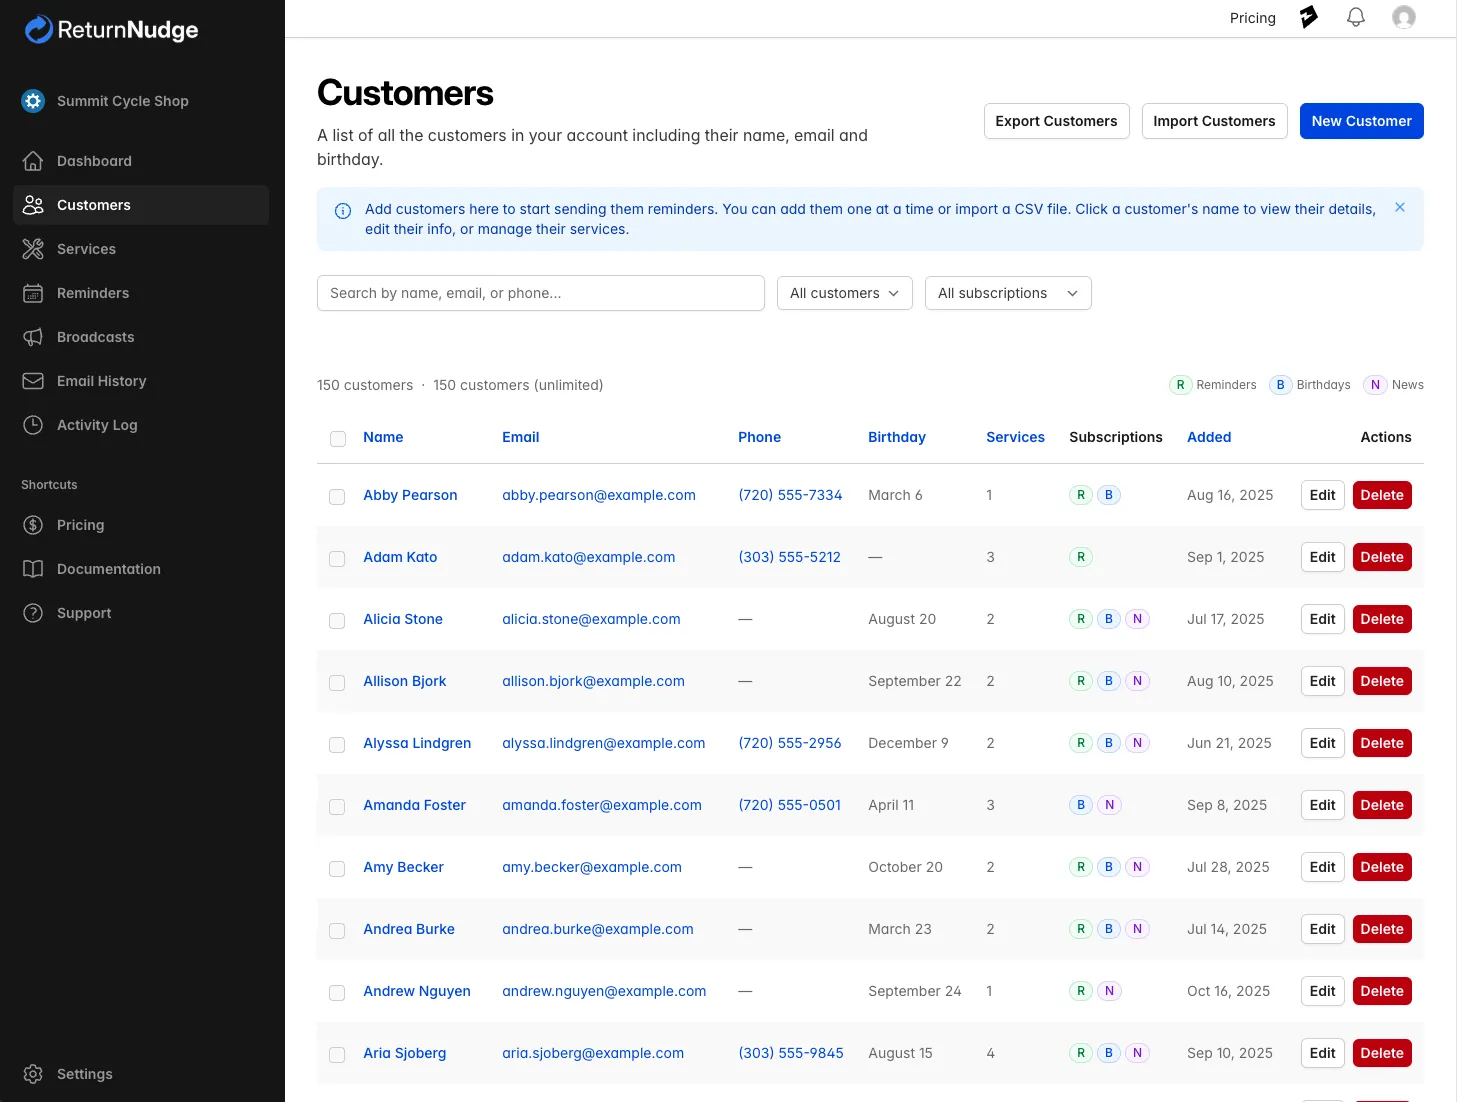The image size is (1457, 1102).
Task: Click the search by name input field
Action: tap(540, 293)
